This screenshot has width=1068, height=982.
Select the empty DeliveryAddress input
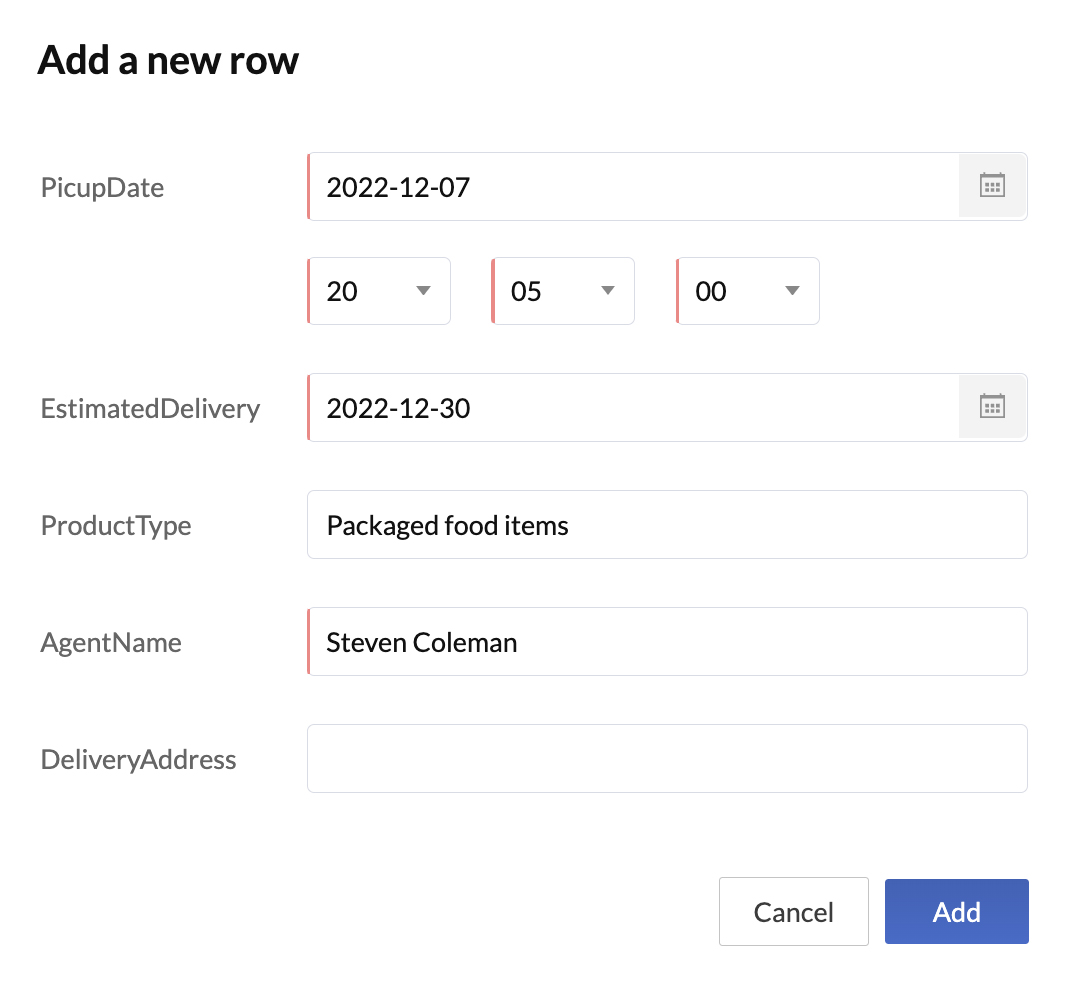tap(666, 759)
